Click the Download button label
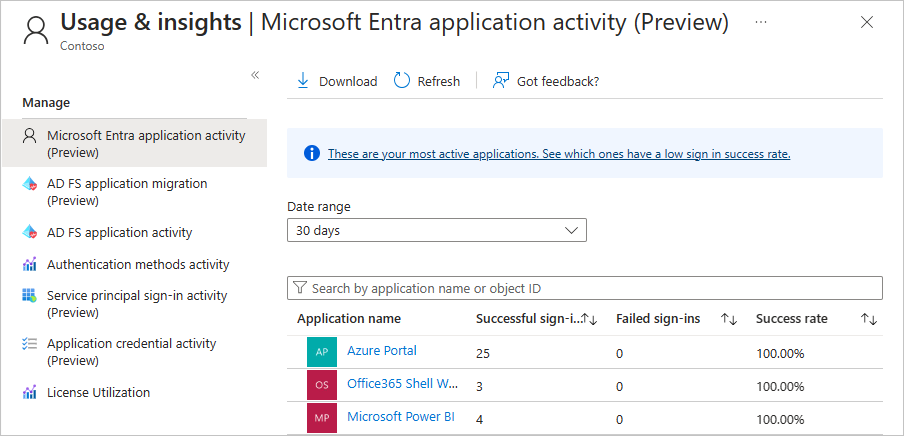Image resolution: width=904 pixels, height=436 pixels. (348, 82)
